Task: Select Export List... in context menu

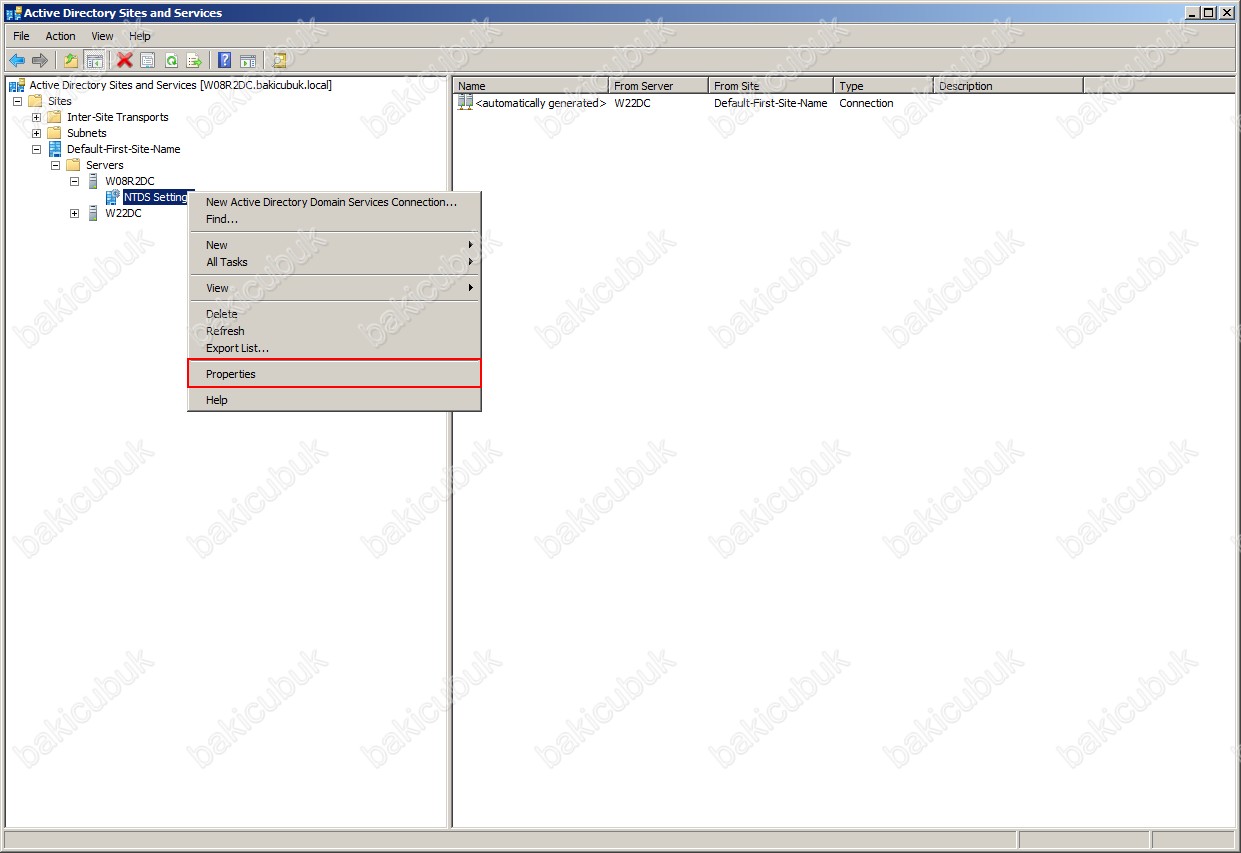Action: [335, 348]
